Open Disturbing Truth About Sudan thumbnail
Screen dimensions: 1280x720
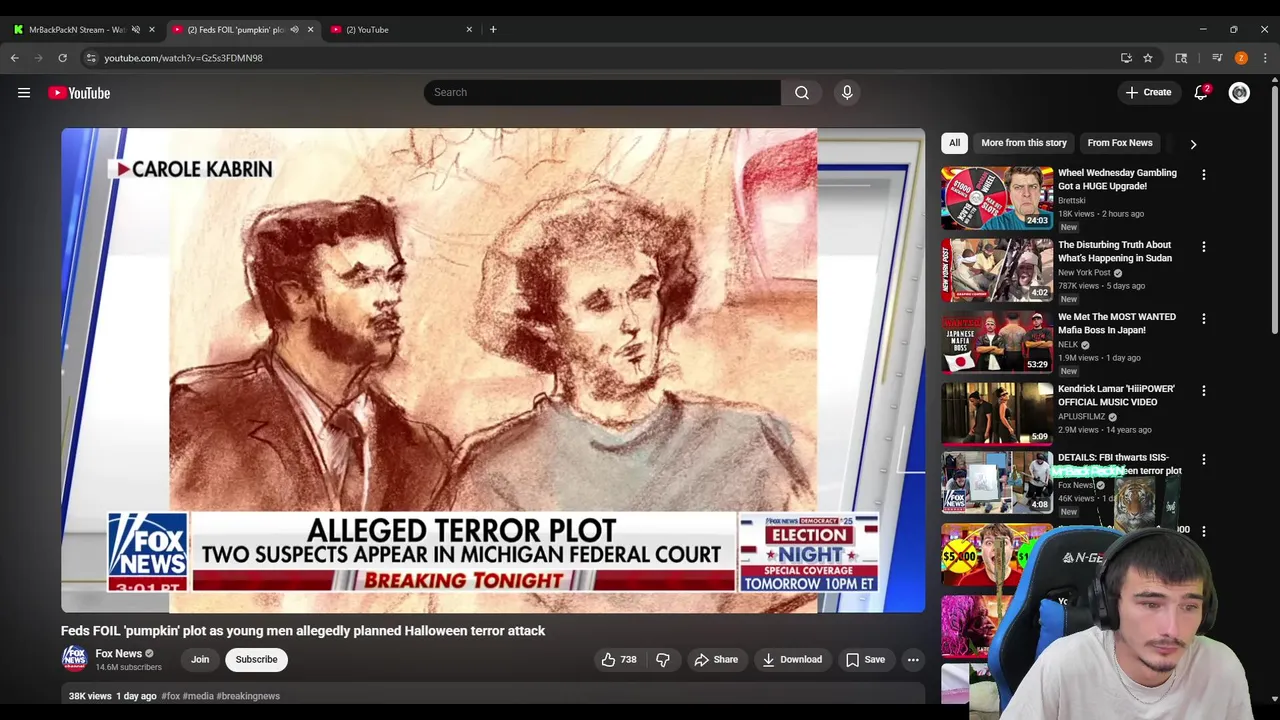(x=997, y=270)
